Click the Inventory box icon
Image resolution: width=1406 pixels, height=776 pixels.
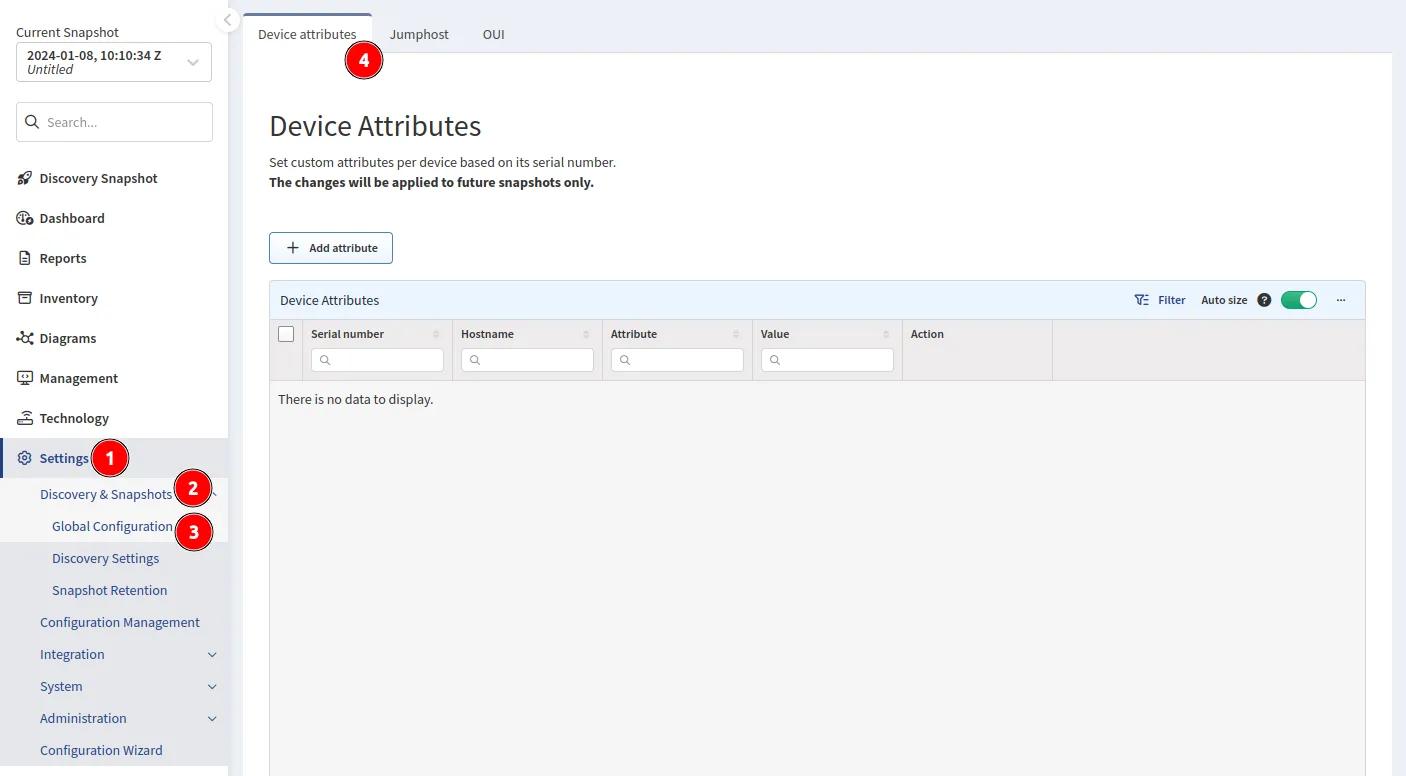(25, 298)
